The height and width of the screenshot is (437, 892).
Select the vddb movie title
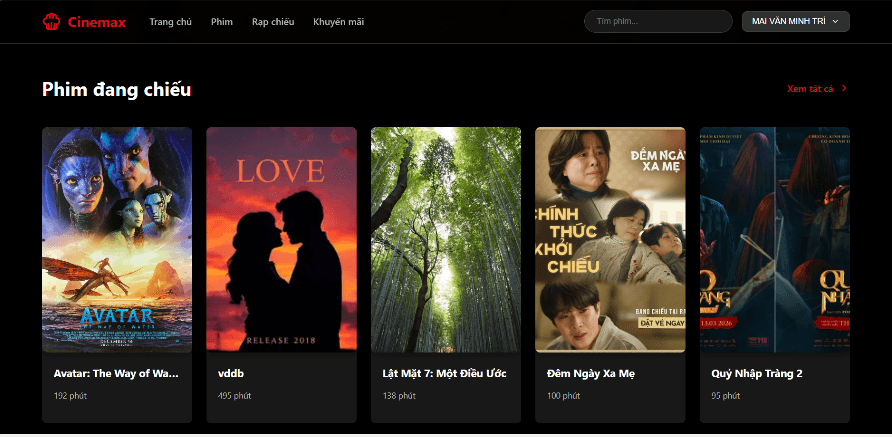(x=231, y=374)
